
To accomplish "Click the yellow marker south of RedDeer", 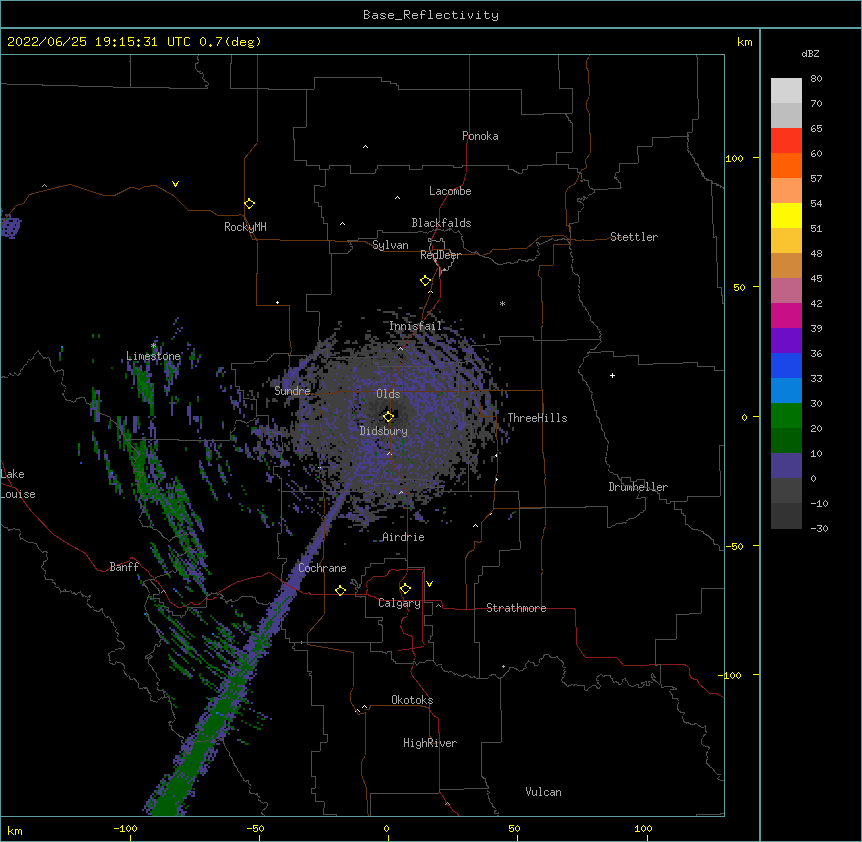I will (x=425, y=281).
